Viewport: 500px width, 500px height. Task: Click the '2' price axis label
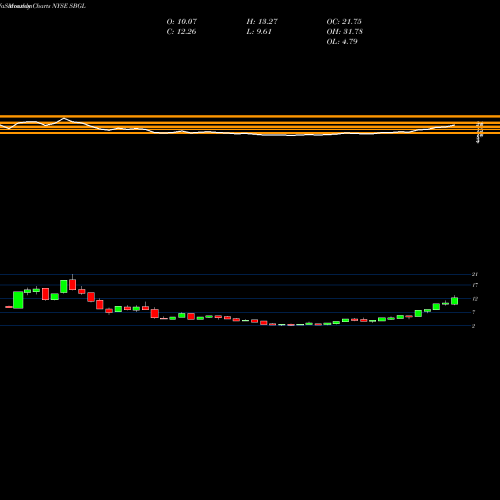coord(473,326)
